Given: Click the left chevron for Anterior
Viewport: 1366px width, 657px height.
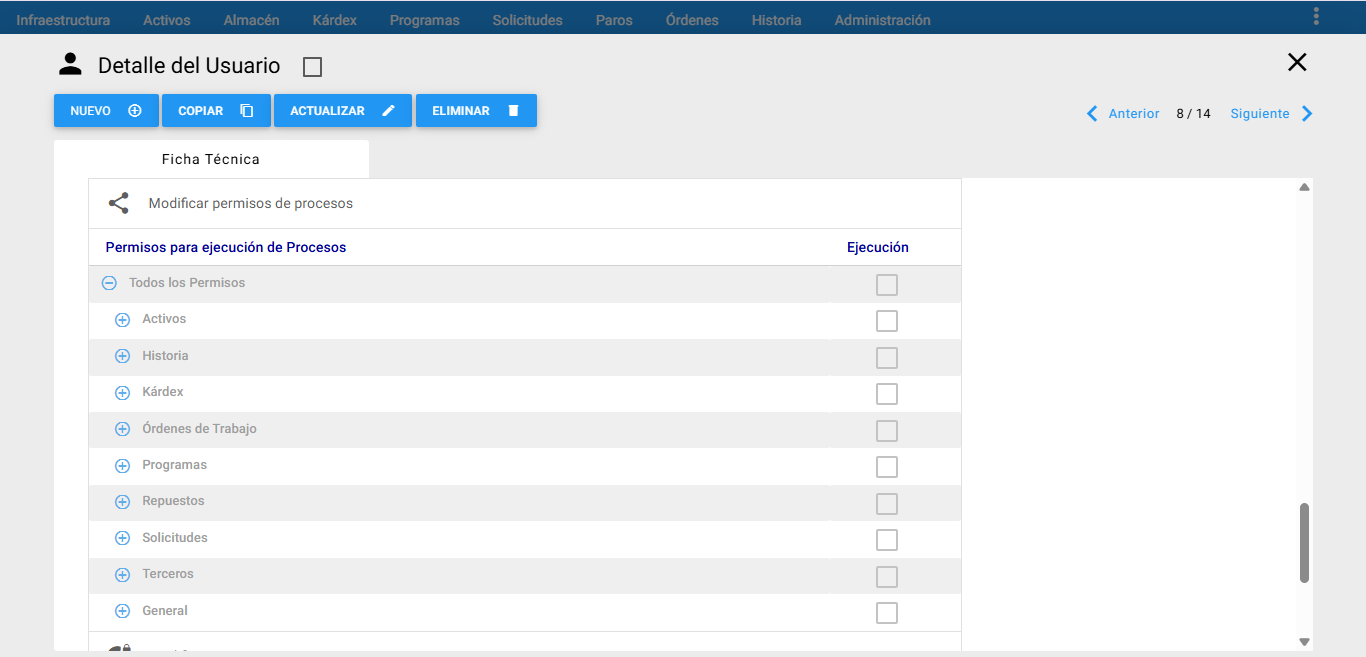Looking at the screenshot, I should click(x=1092, y=114).
